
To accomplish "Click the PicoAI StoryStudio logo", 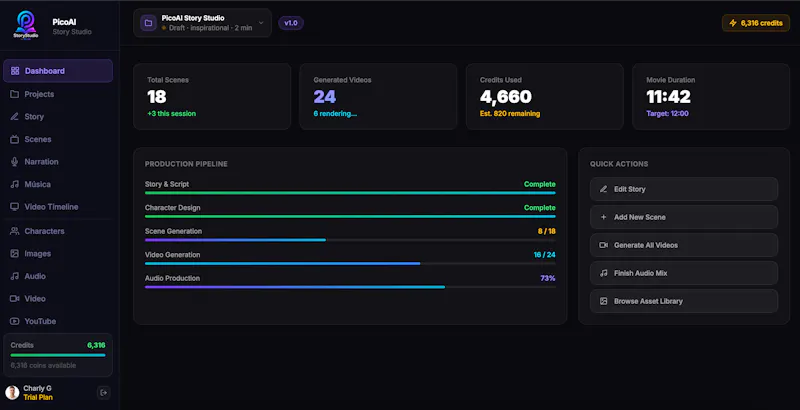I will pyautogui.click(x=26, y=24).
